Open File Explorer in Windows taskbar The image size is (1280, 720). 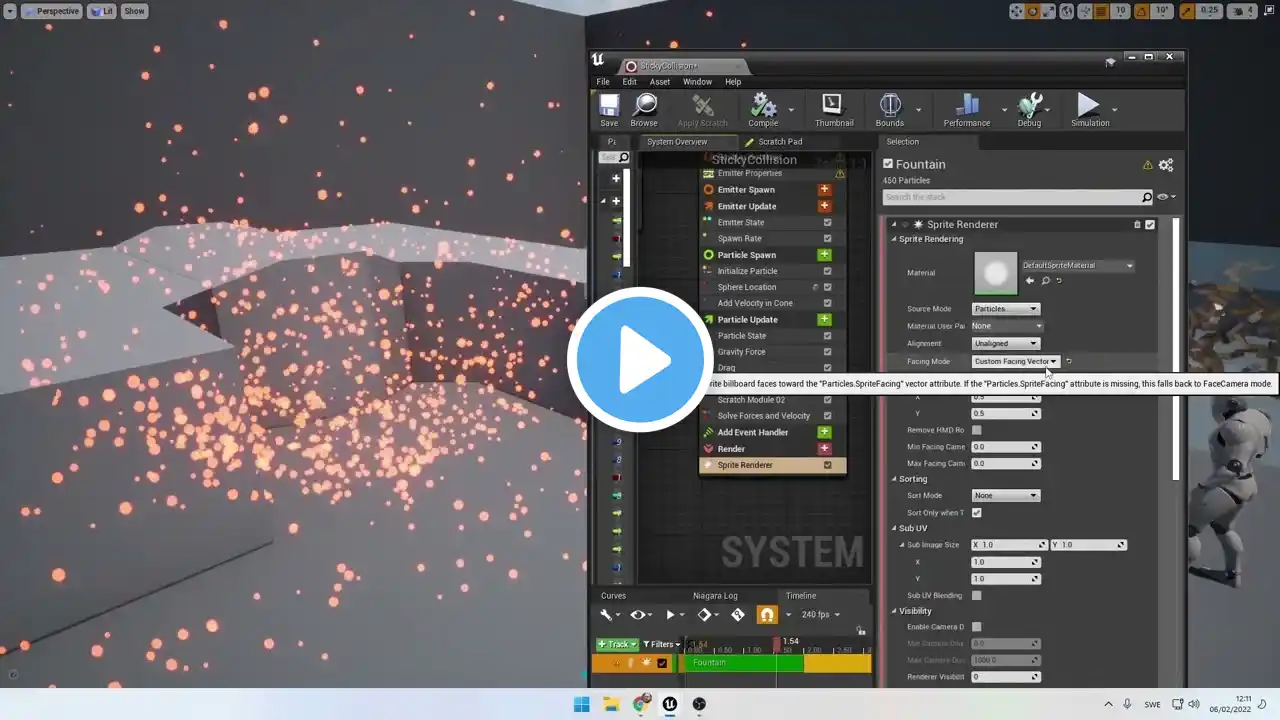[611, 704]
